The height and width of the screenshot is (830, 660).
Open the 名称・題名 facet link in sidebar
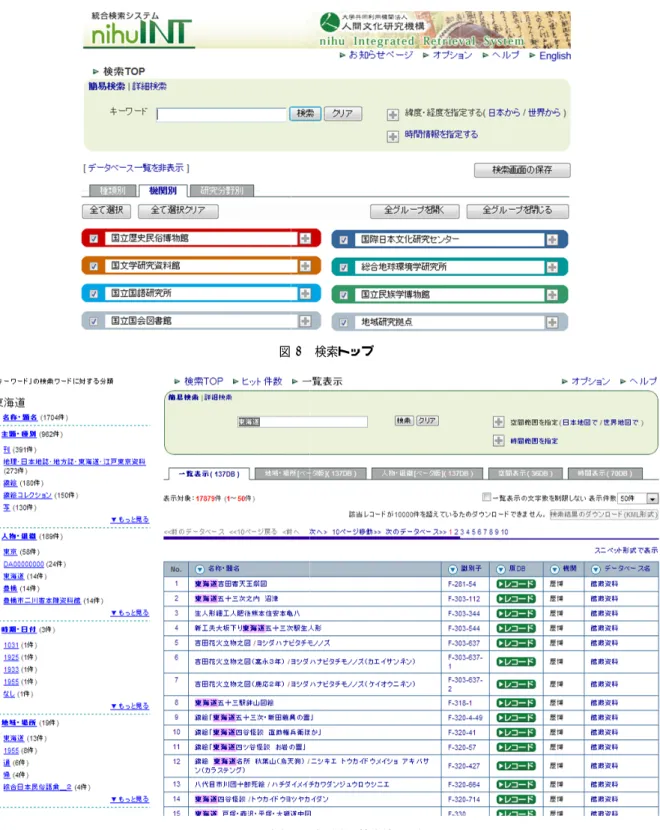tap(20, 418)
